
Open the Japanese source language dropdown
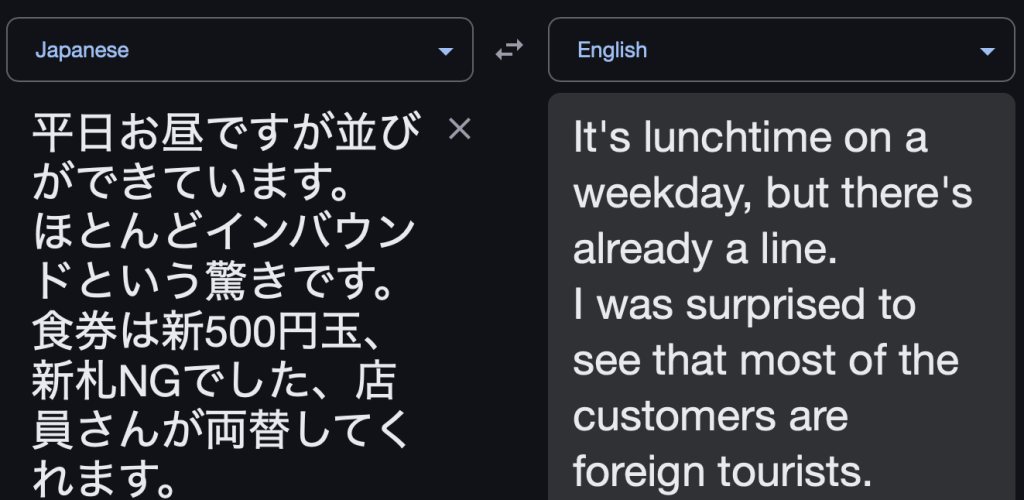click(239, 50)
